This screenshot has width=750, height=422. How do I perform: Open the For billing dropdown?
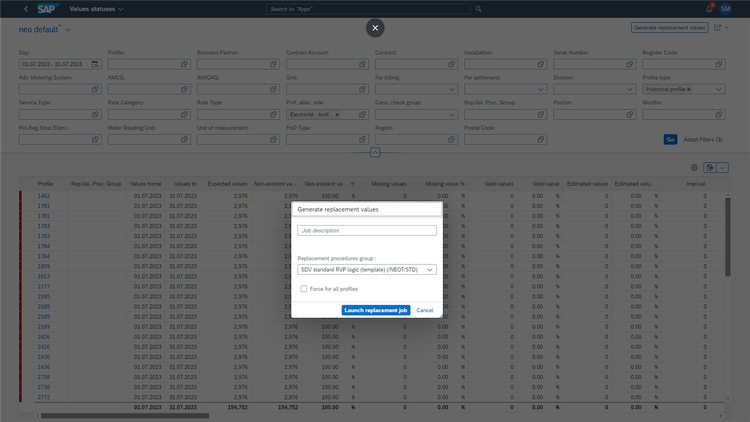point(451,89)
